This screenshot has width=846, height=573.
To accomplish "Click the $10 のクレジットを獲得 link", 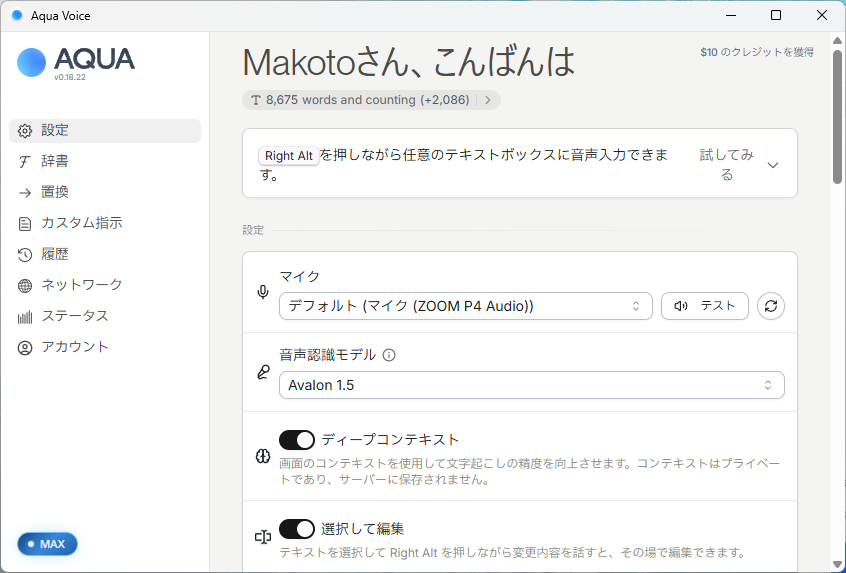I will (x=757, y=52).
